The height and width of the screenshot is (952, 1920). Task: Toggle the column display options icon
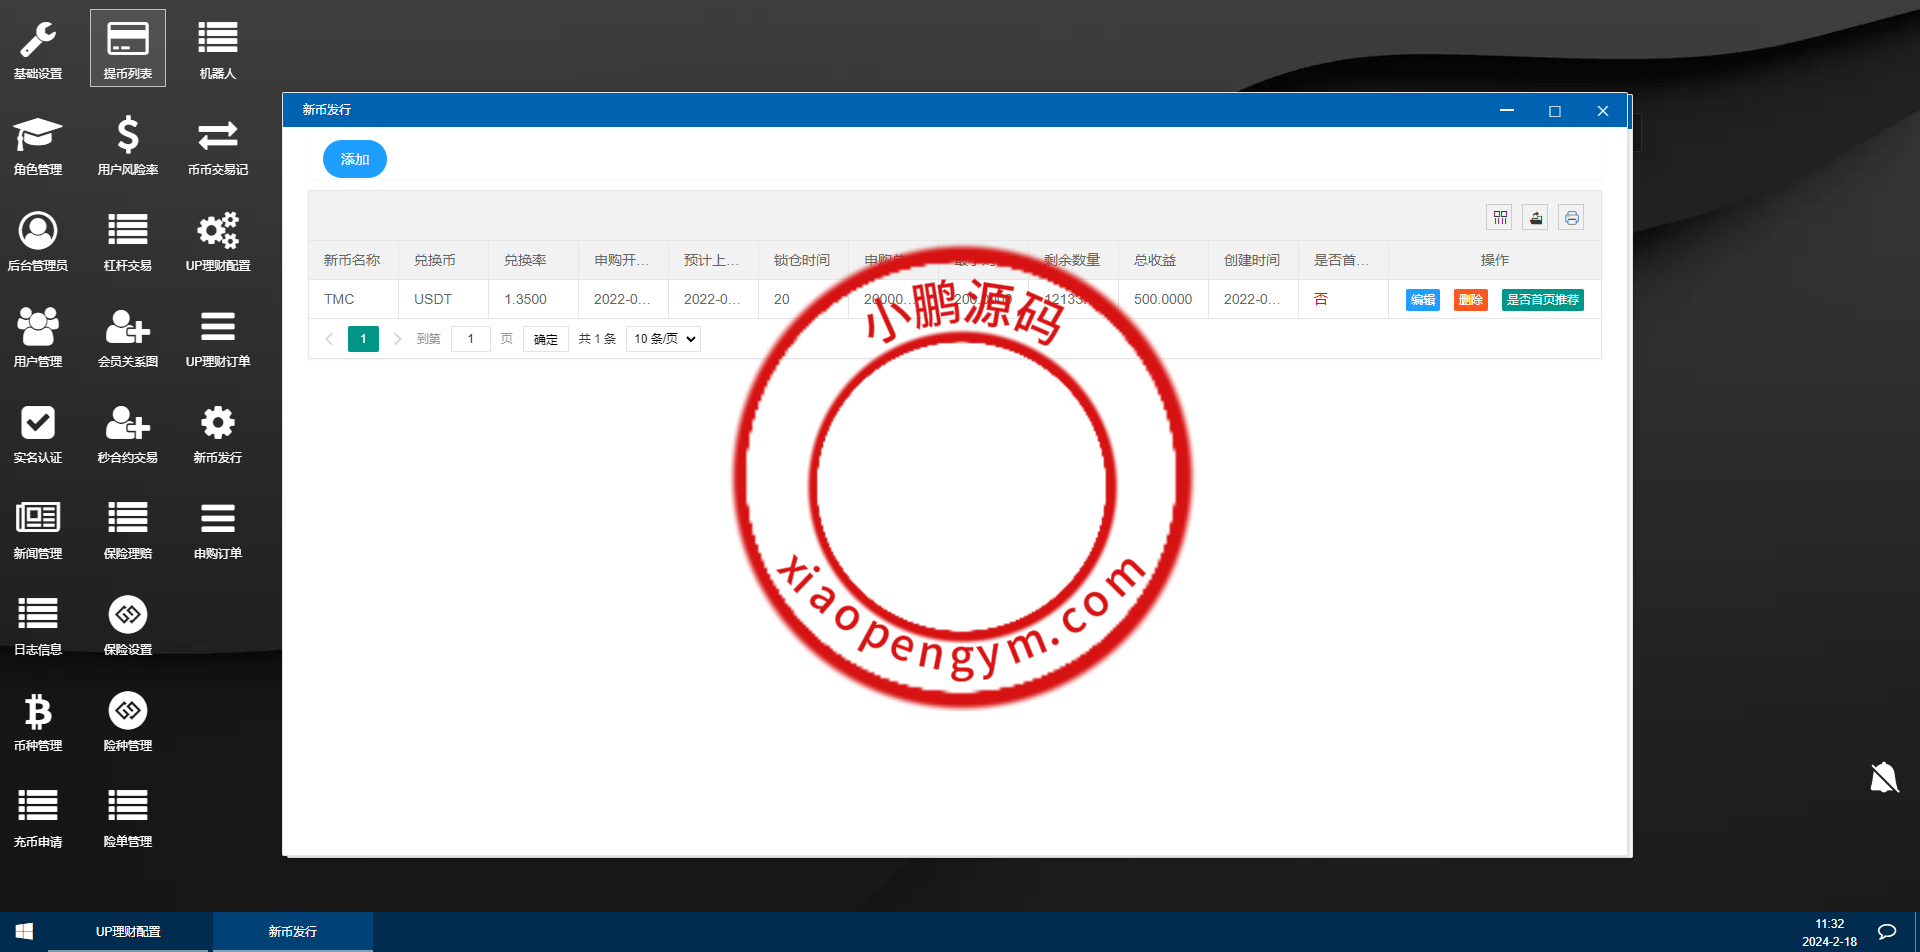pyautogui.click(x=1499, y=217)
